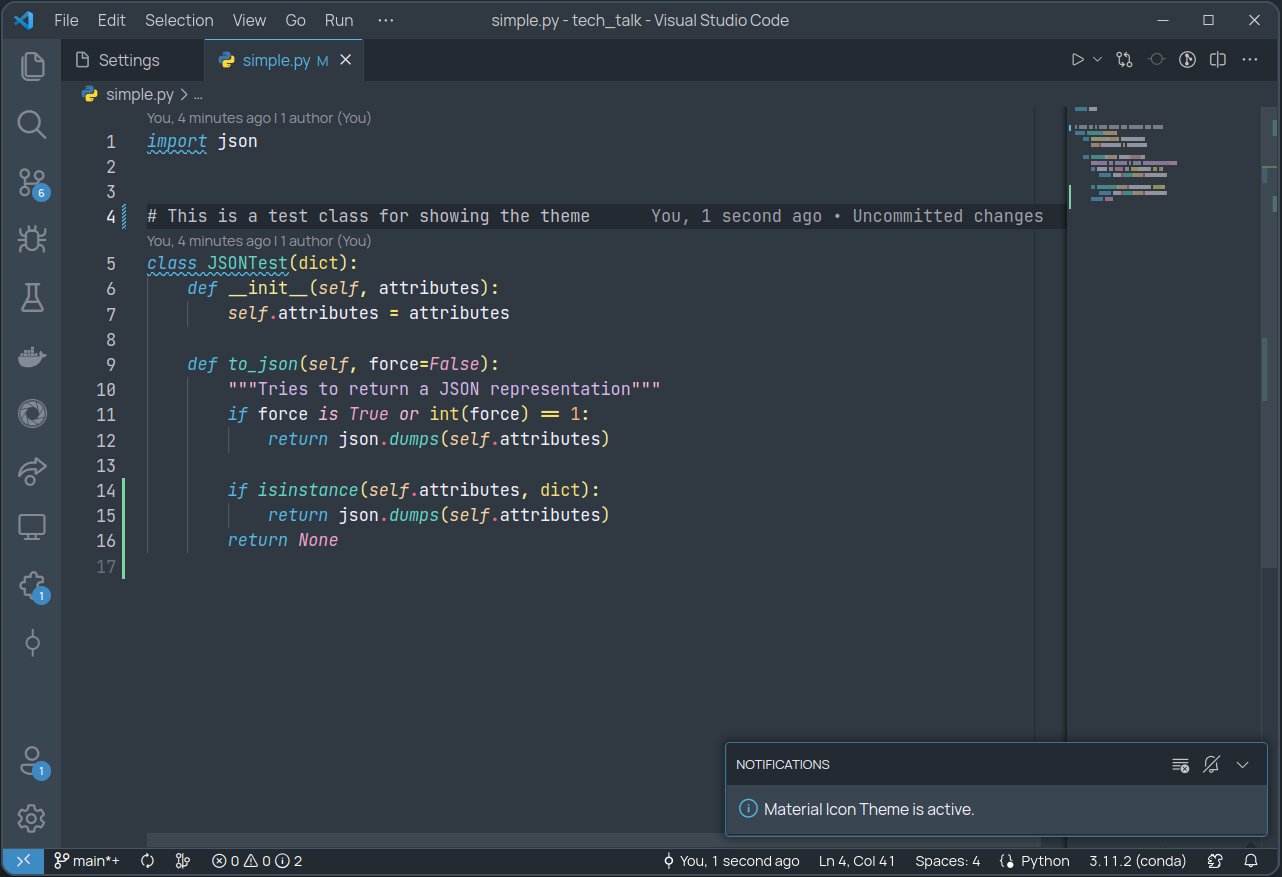Open the Go menu
Image resolution: width=1282 pixels, height=877 pixels.
(x=296, y=20)
